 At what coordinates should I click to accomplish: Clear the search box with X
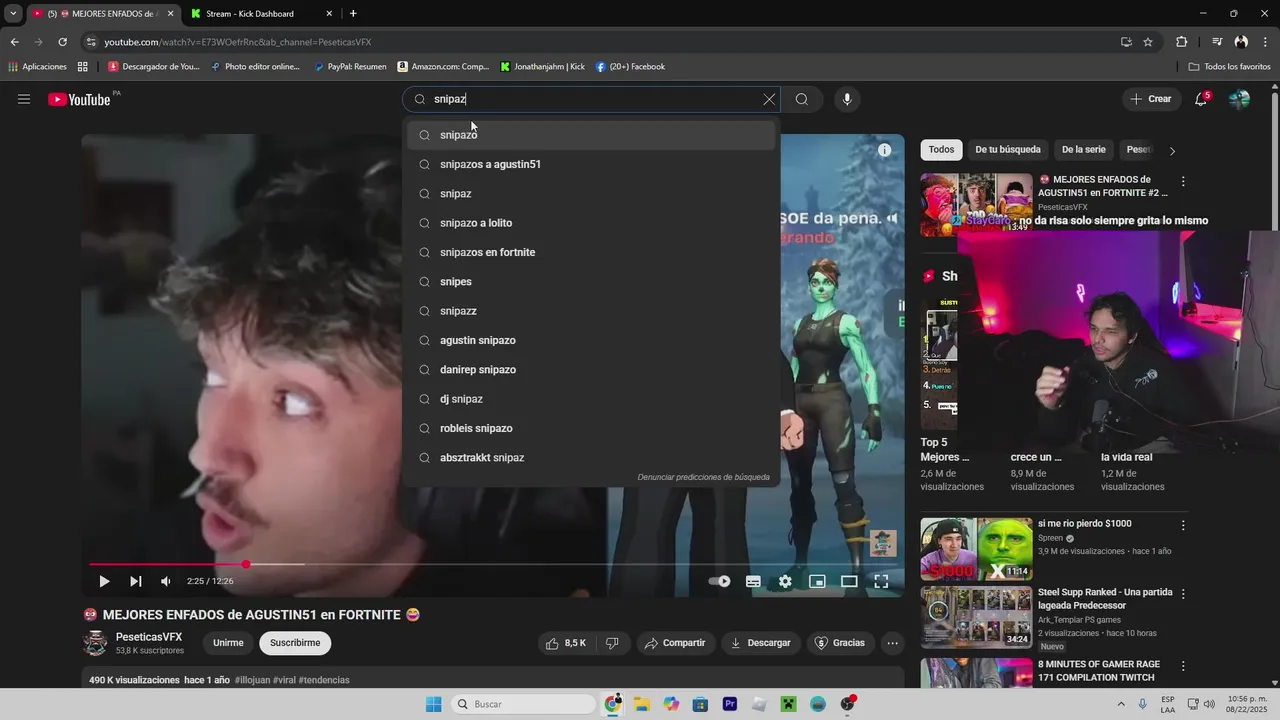(769, 99)
